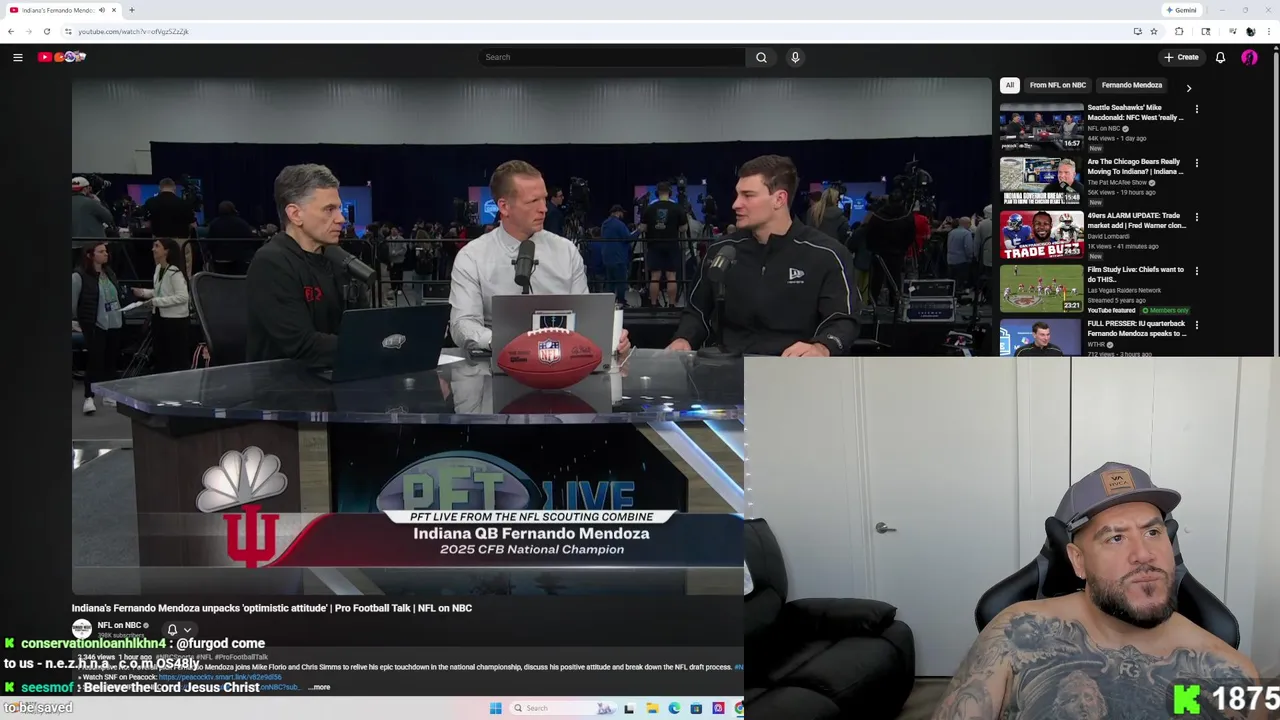The width and height of the screenshot is (1280, 720).
Task: Go to the YouTube home logo
Action: coord(62,57)
